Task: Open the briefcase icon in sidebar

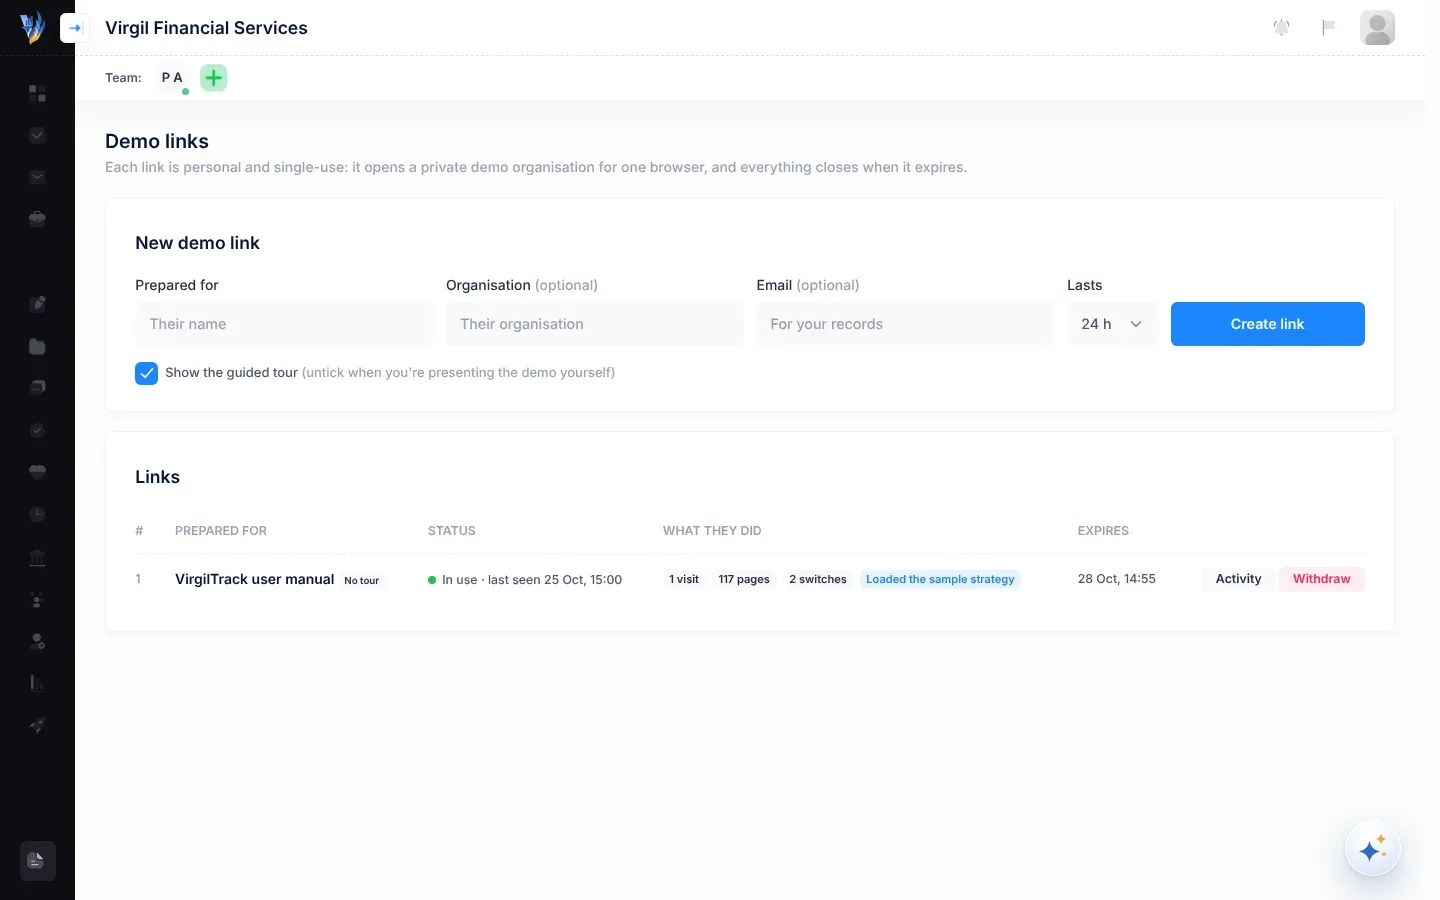Action: pyautogui.click(x=37, y=219)
